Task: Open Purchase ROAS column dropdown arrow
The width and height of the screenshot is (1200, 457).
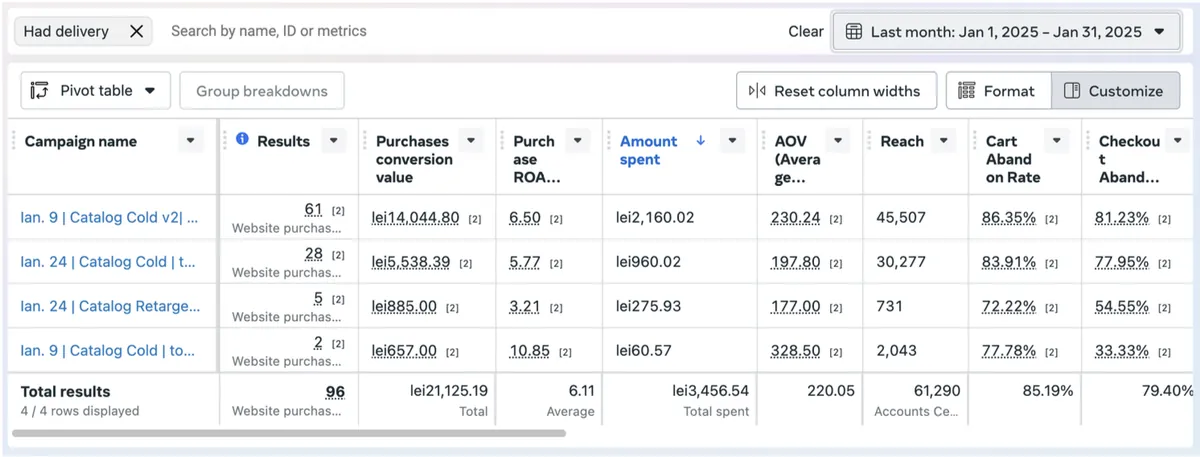Action: (577, 141)
